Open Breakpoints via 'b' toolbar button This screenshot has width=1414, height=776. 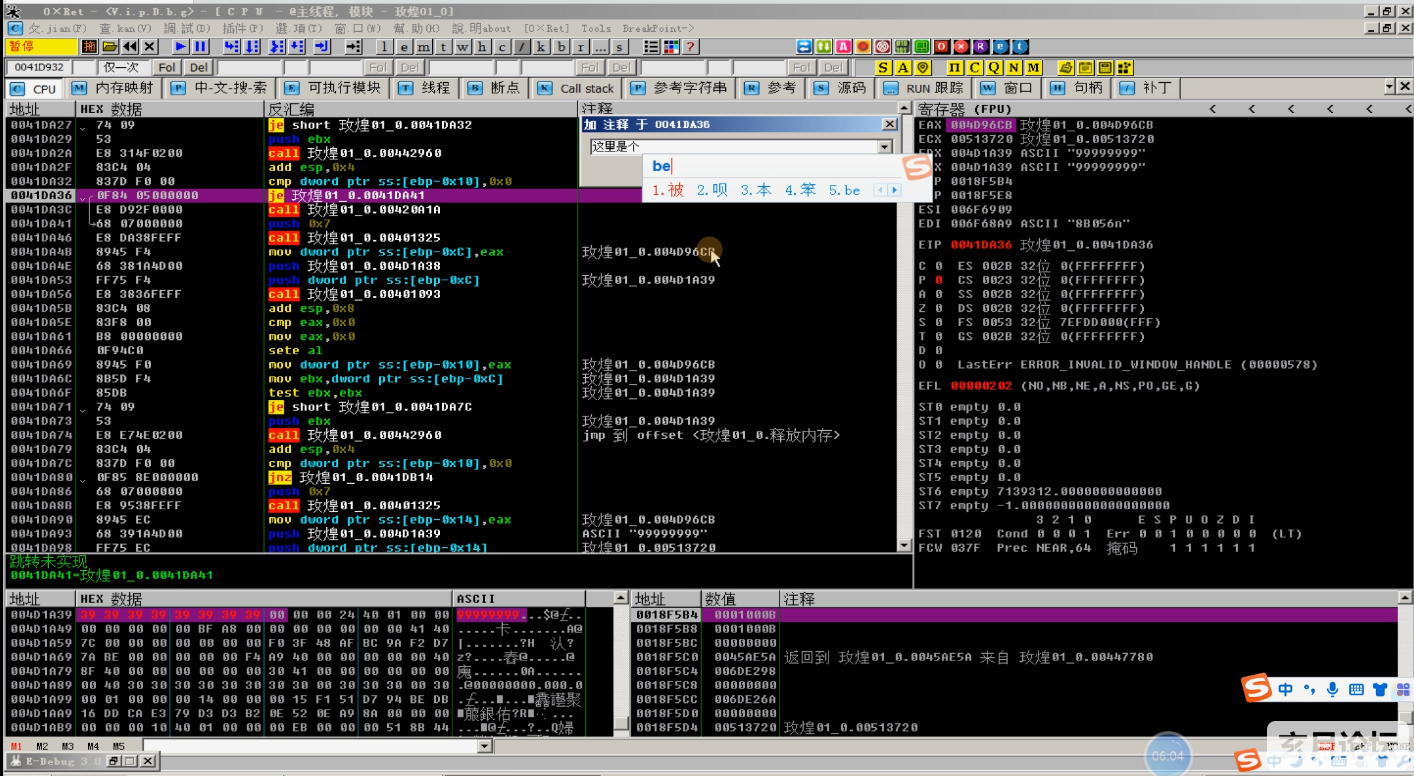coord(560,47)
